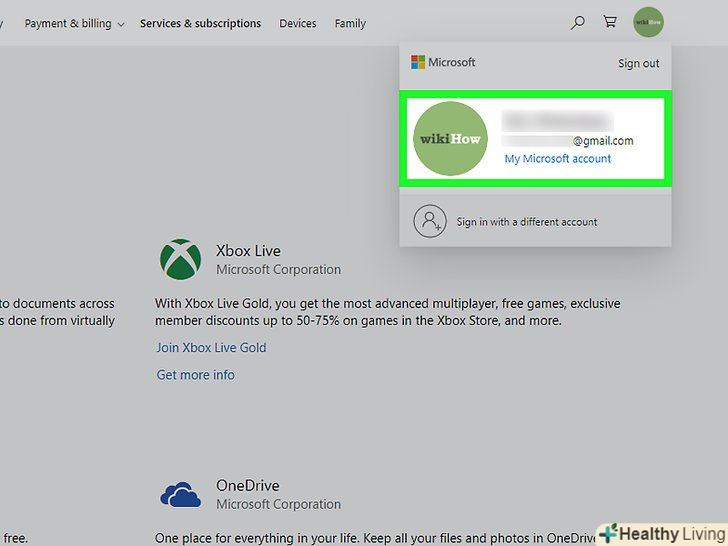Viewport: 728px width, 546px height.
Task: Click the Microsoft logo in account popup
Action: point(443,62)
